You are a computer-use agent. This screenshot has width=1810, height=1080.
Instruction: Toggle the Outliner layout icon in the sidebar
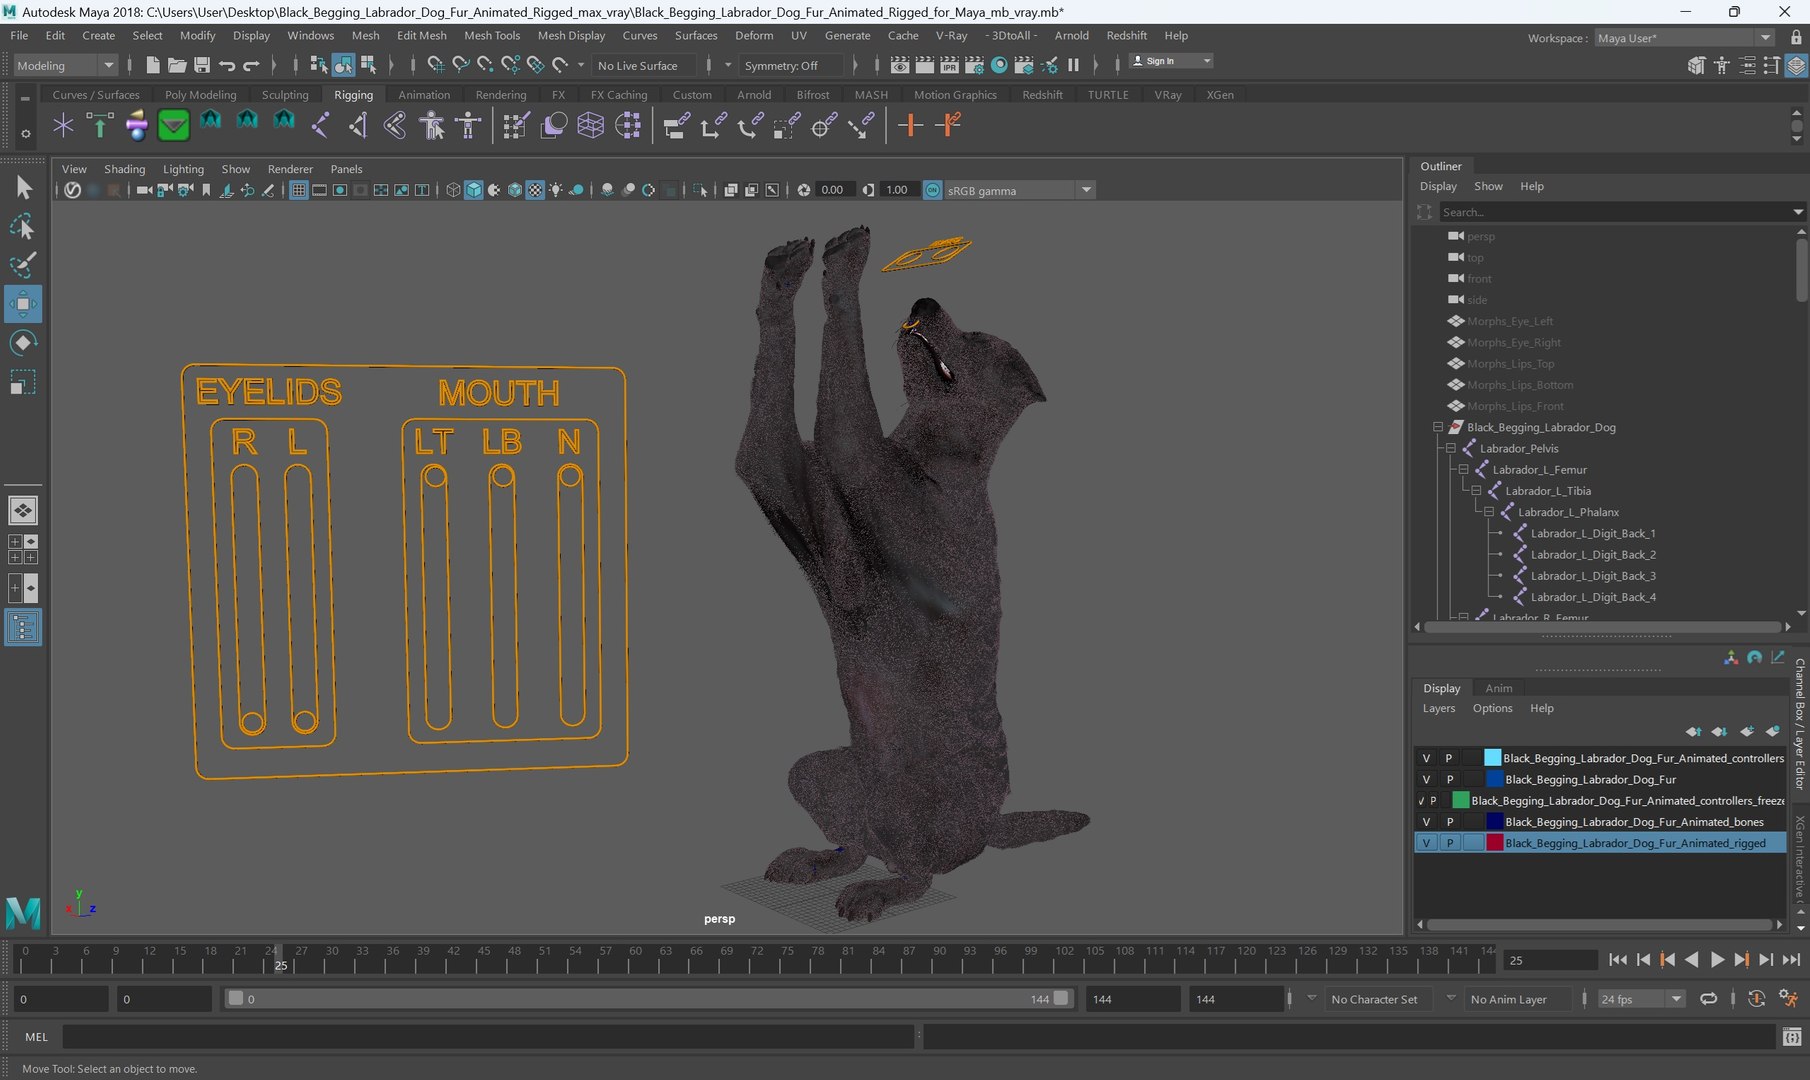pos(23,628)
